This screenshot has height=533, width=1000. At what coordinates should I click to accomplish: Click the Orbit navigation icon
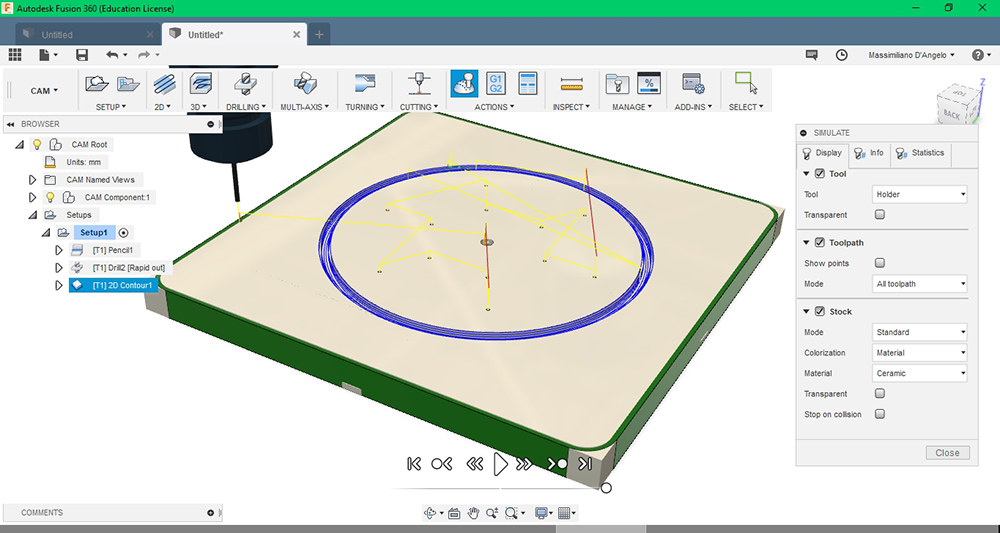(x=432, y=513)
